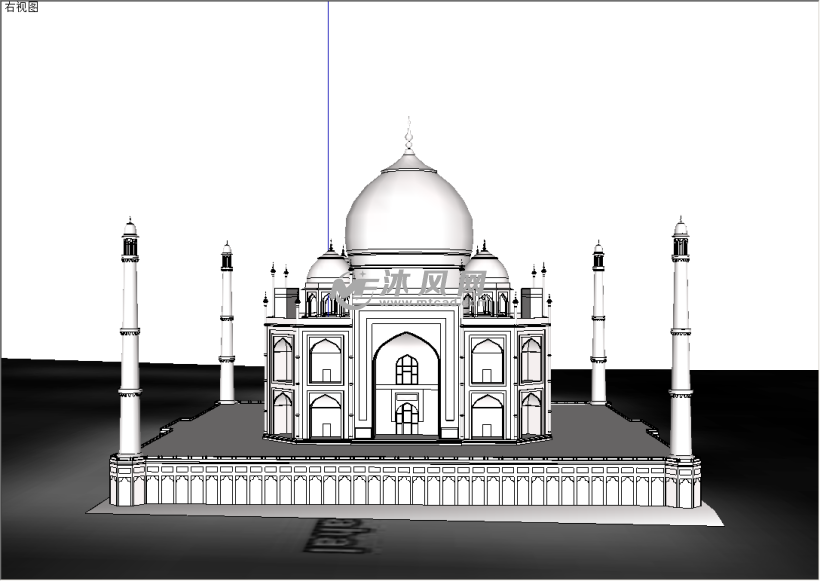The height and width of the screenshot is (581, 820).
Task: Click the small dome left of main dome
Action: [x=327, y=268]
